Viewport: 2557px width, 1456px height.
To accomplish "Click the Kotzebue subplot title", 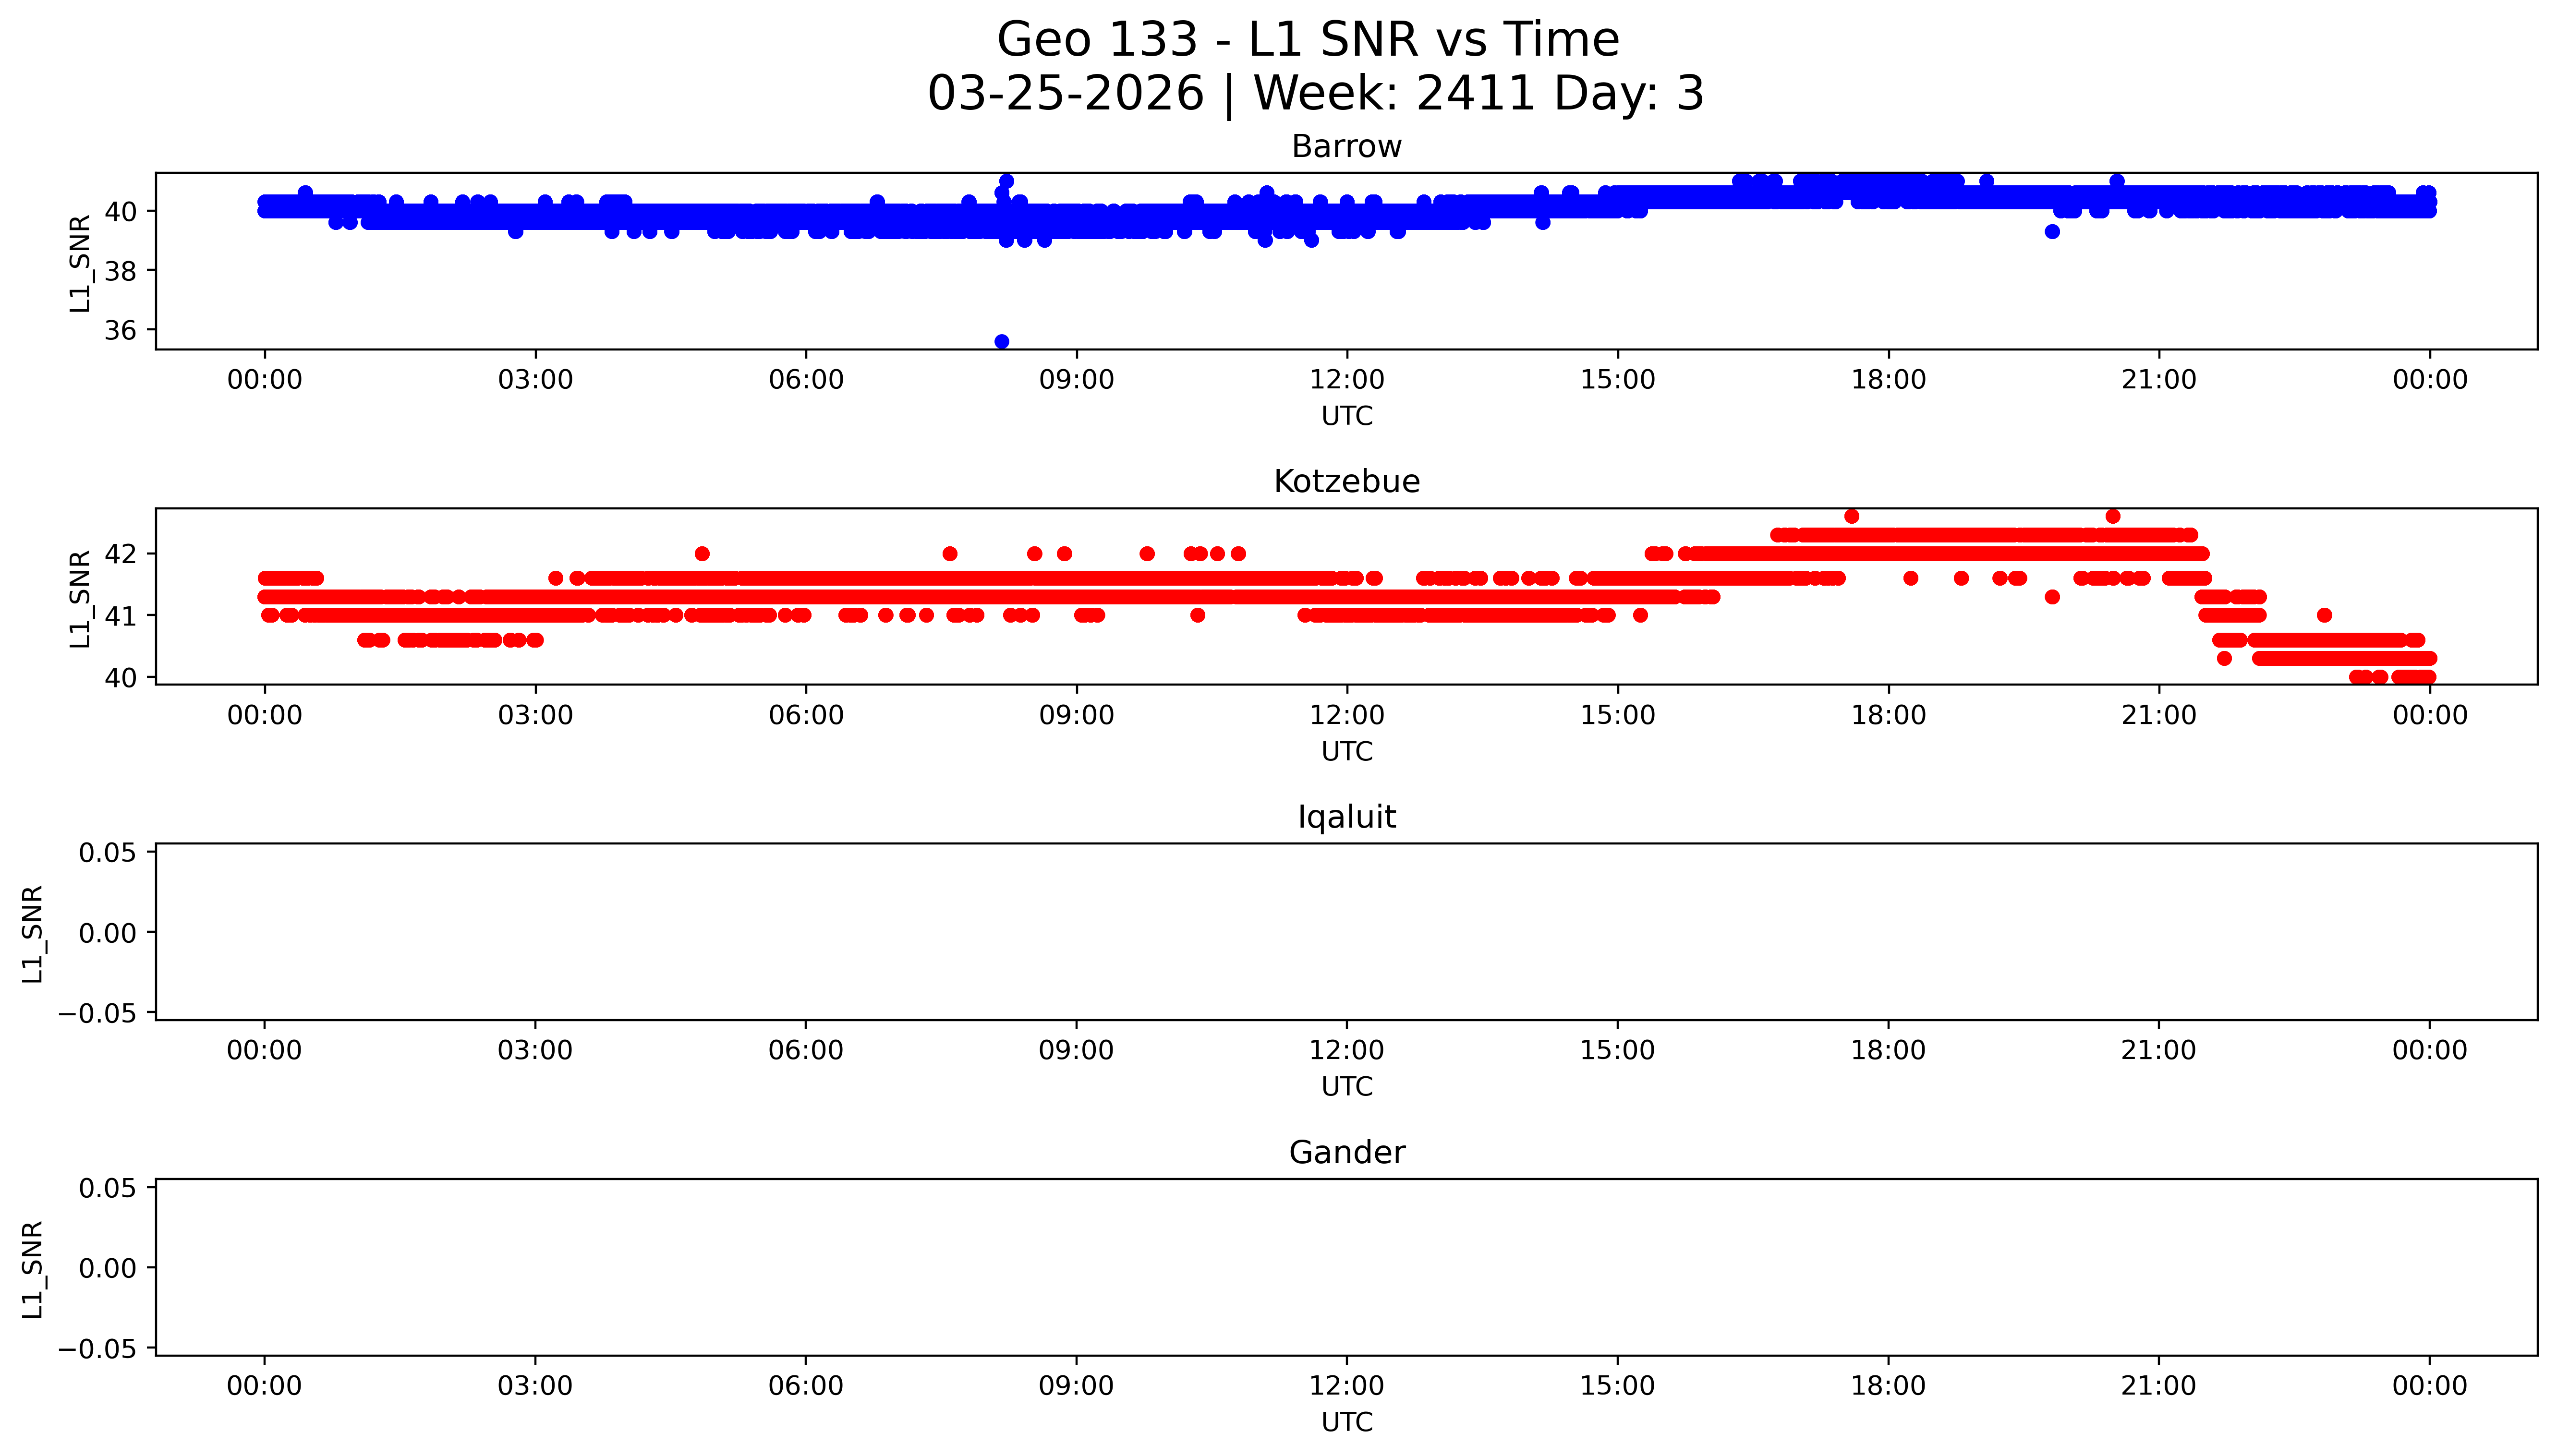I will (1346, 482).
